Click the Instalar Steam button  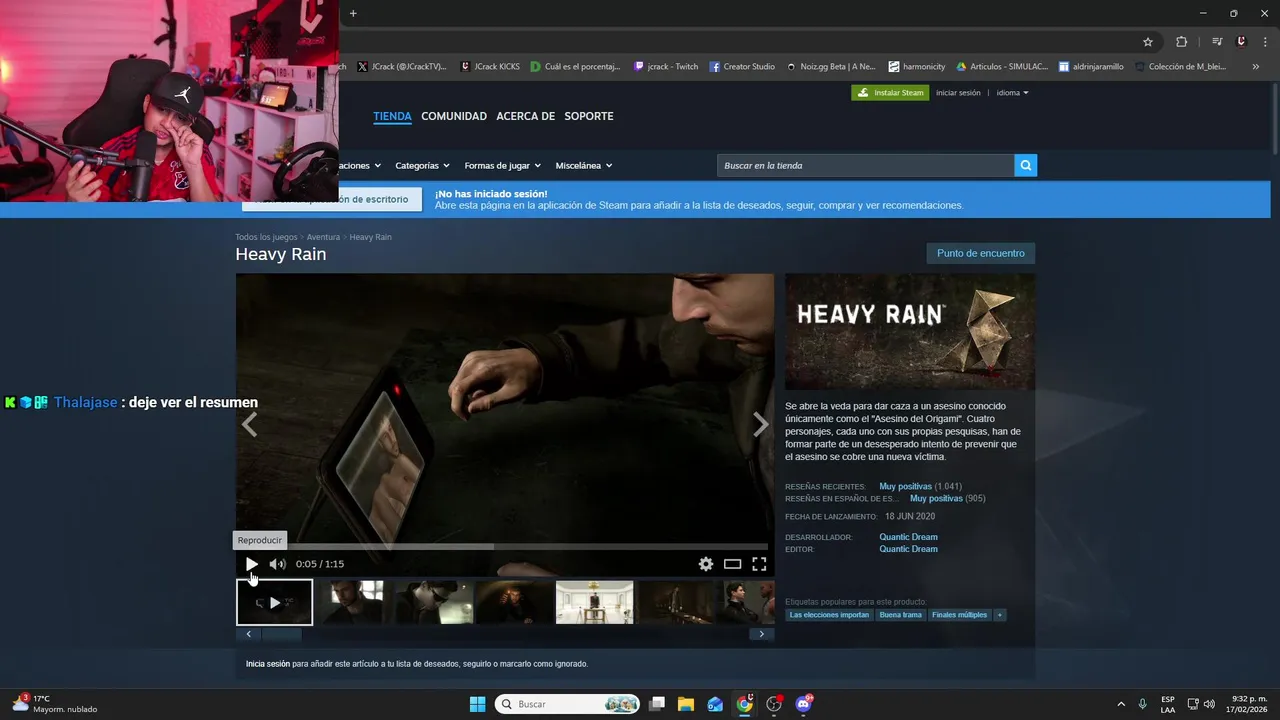[890, 93]
